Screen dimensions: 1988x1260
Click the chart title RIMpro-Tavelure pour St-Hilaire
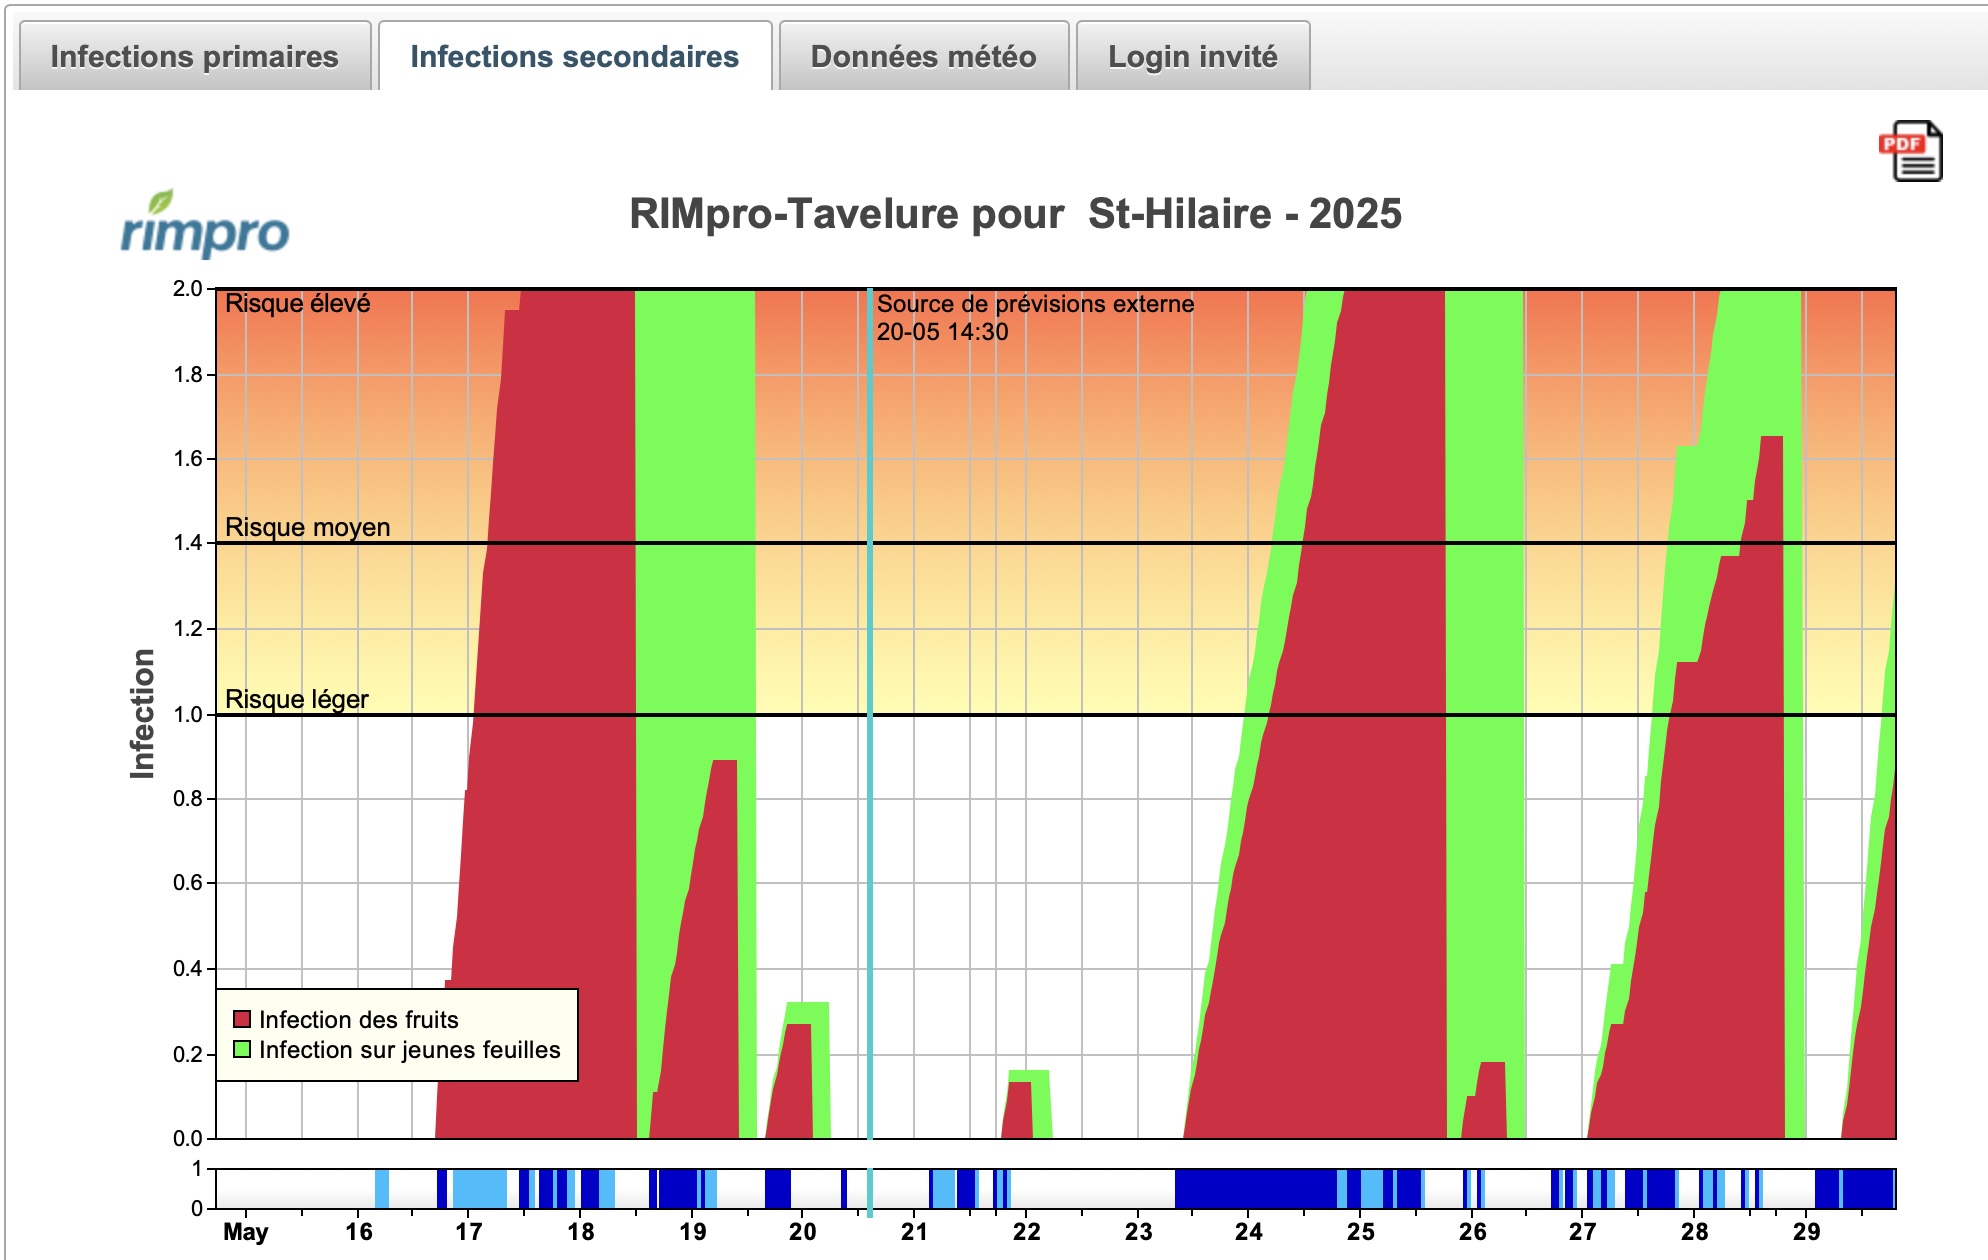tap(1015, 214)
